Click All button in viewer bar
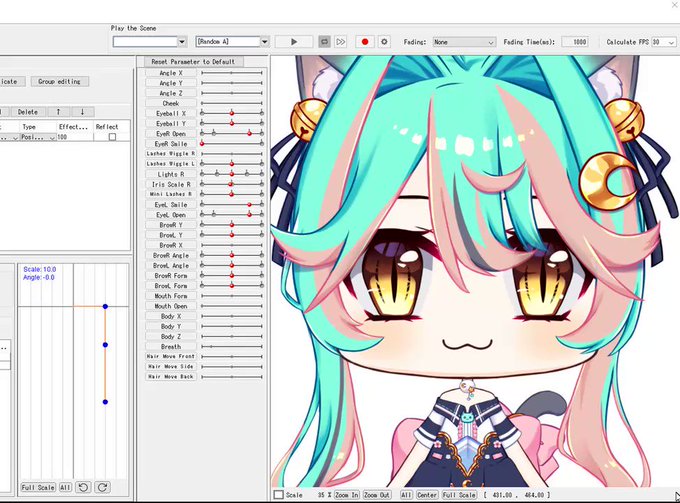The image size is (680, 503). [x=406, y=495]
